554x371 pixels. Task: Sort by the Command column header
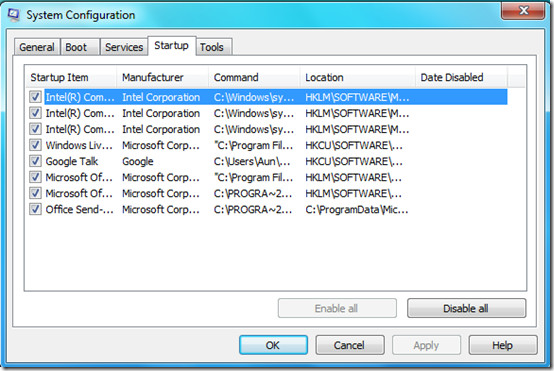click(254, 77)
